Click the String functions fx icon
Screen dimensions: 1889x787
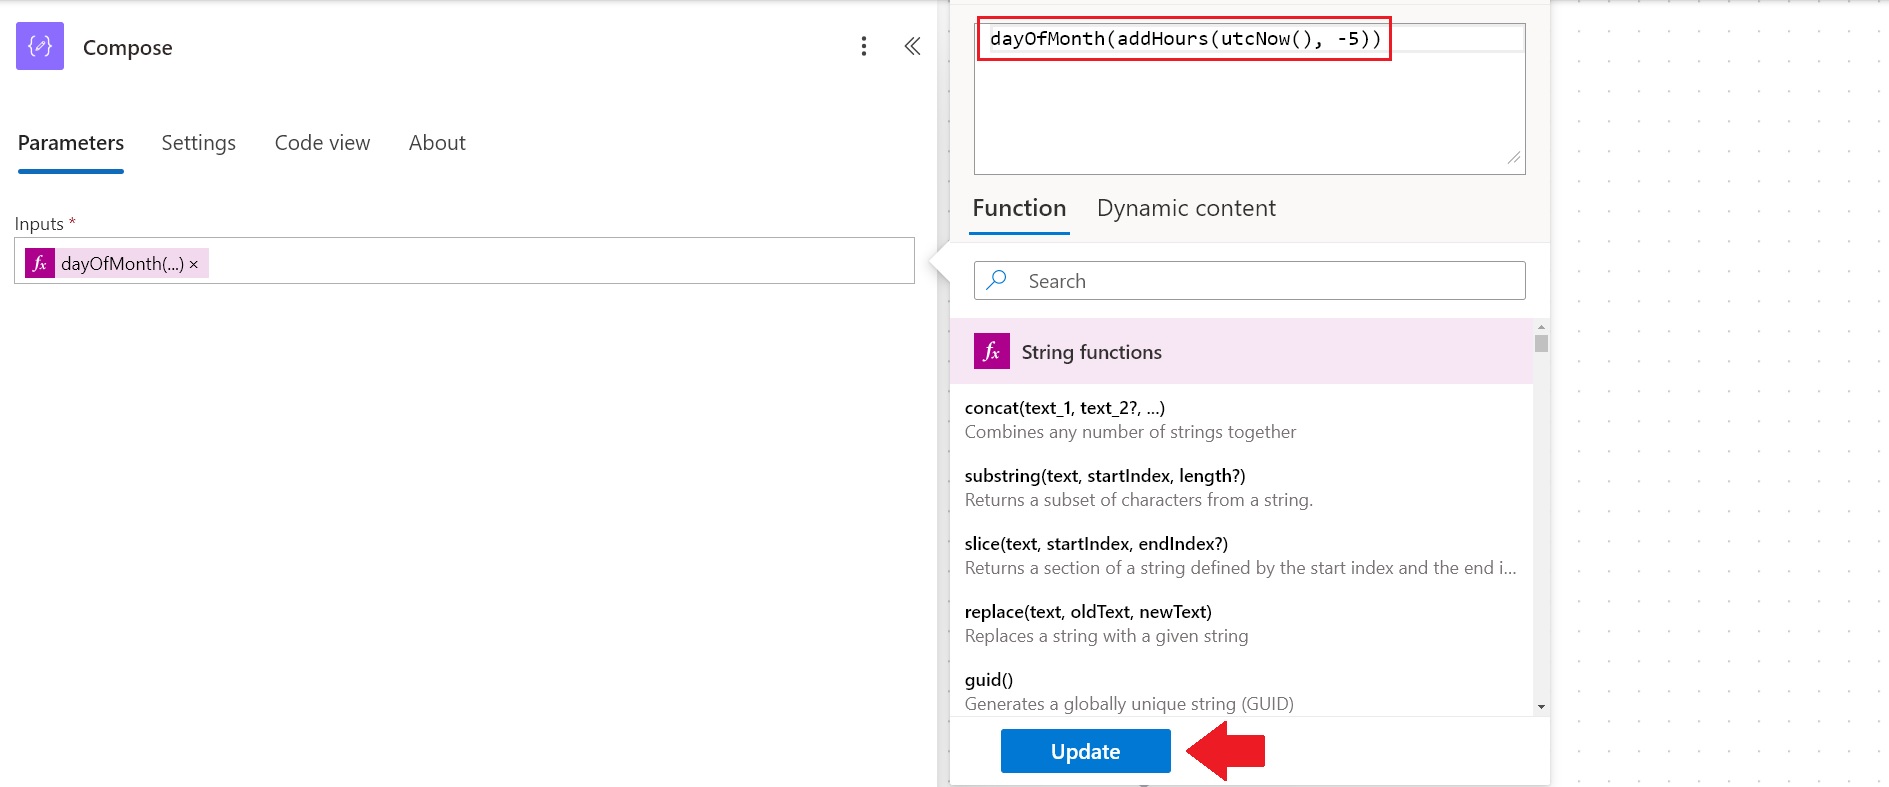pos(991,351)
